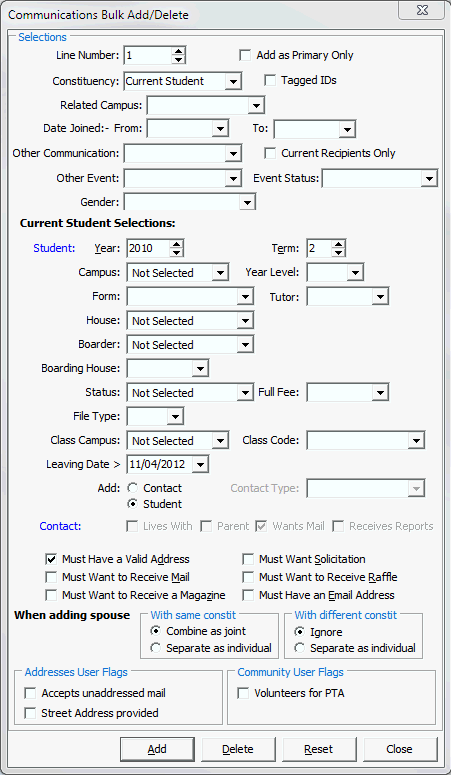
Task: Open the Gender dropdown
Action: pos(246,202)
